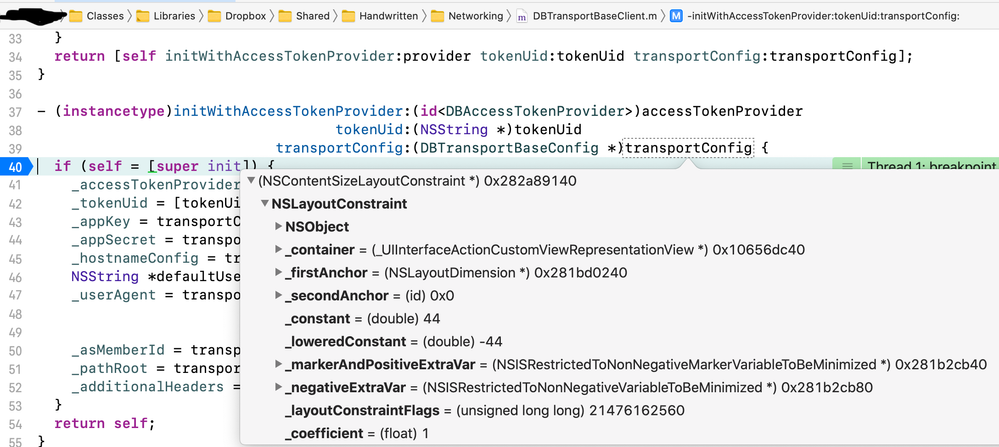Collapse the NSContentSizeLayoutConstraint root variable
The height and width of the screenshot is (447, 999).
tap(250, 181)
